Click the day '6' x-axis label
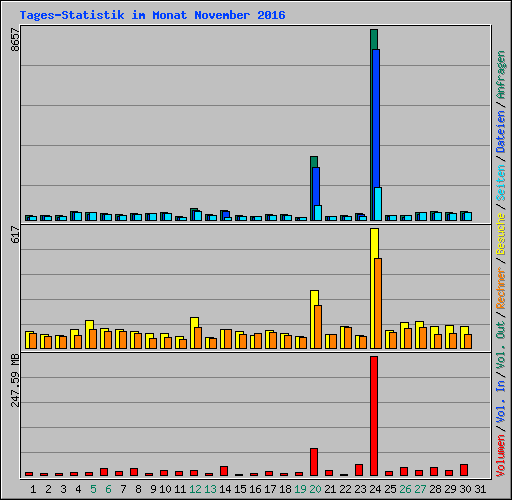 [108, 489]
